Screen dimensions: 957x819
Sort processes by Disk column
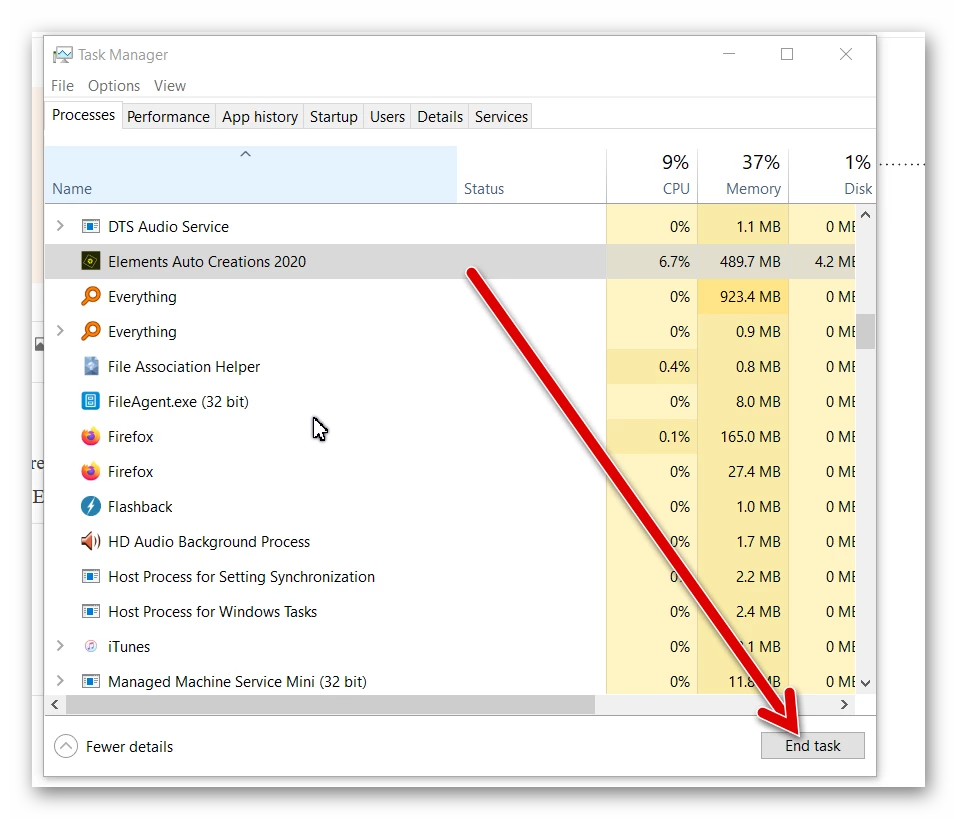click(x=832, y=175)
